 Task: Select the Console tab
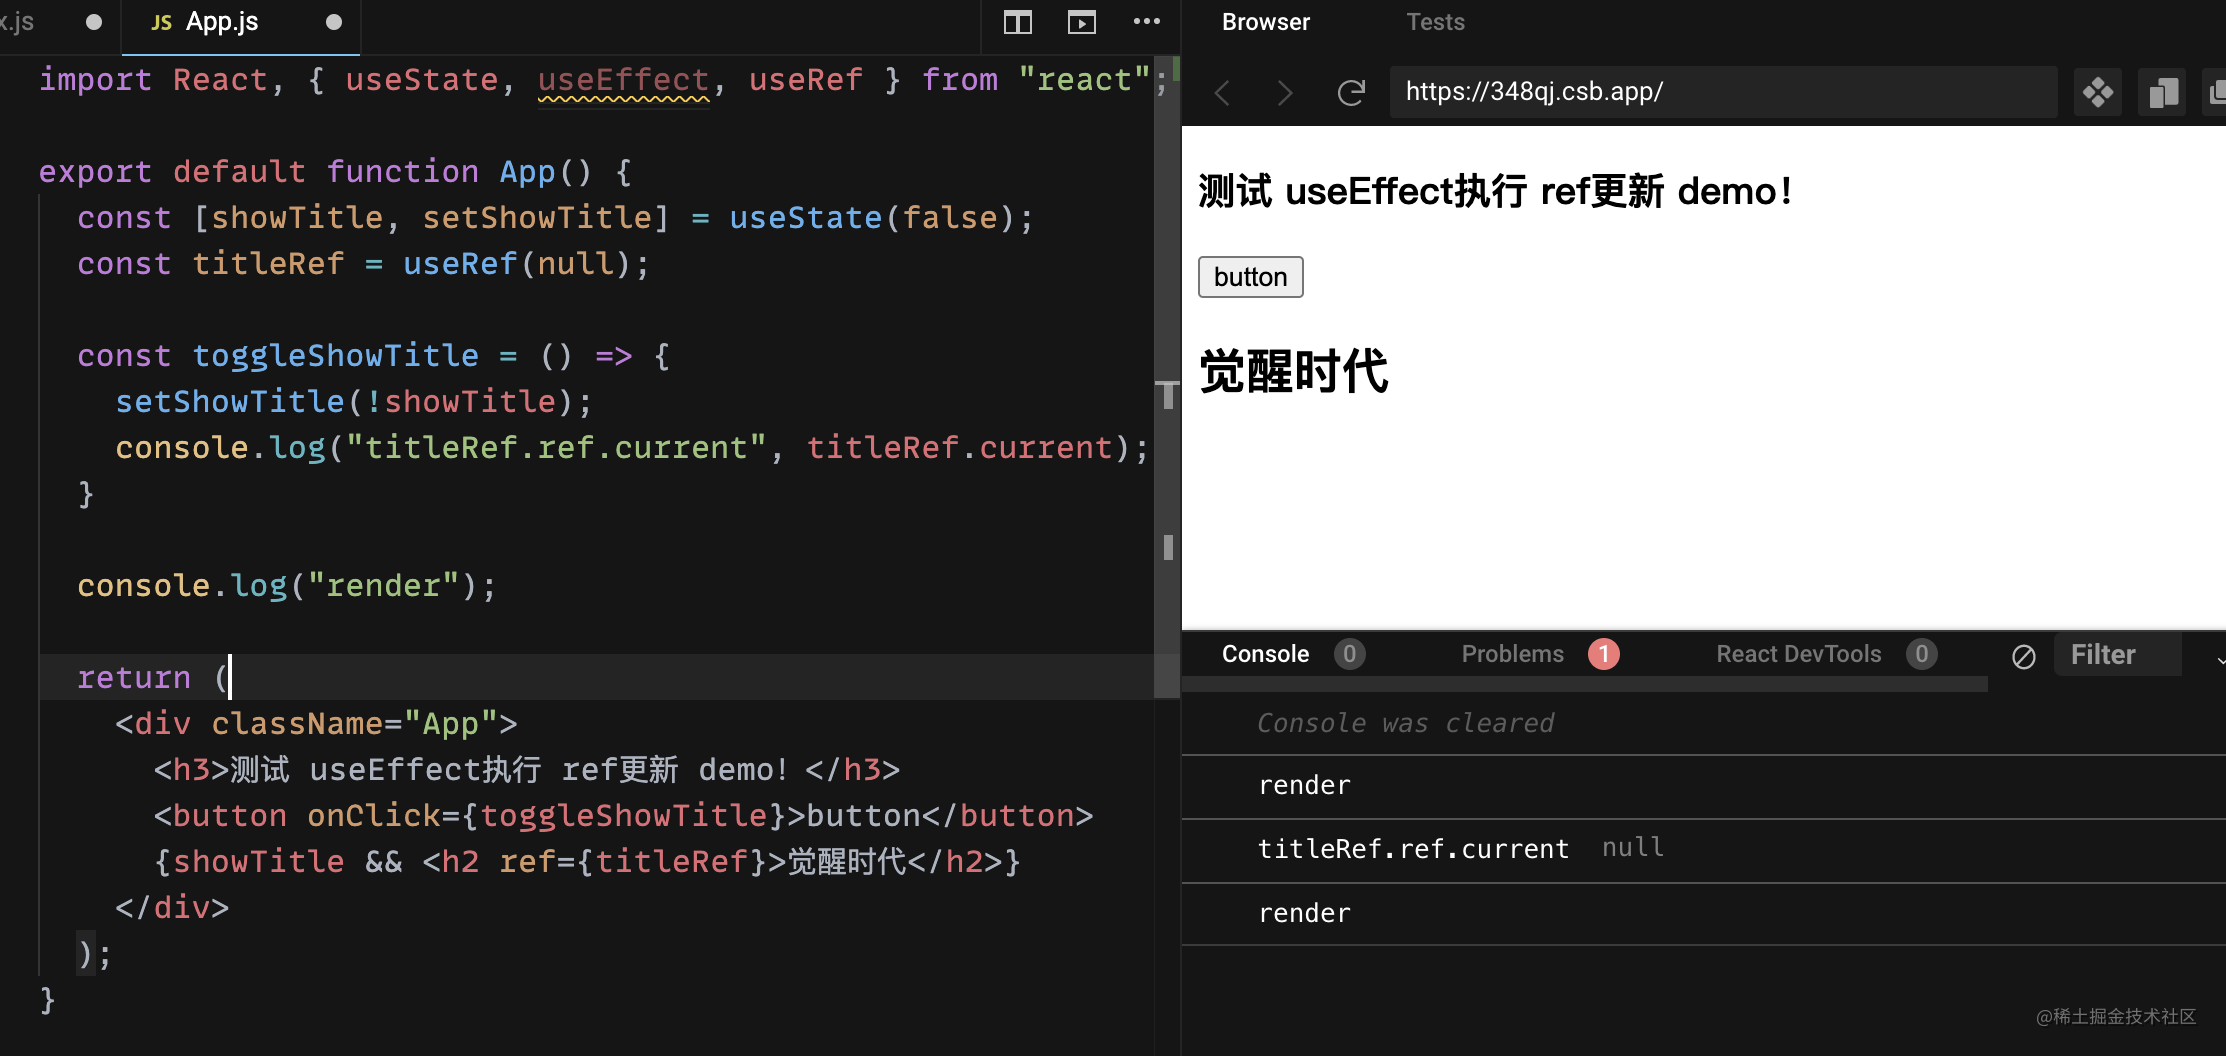[1265, 654]
